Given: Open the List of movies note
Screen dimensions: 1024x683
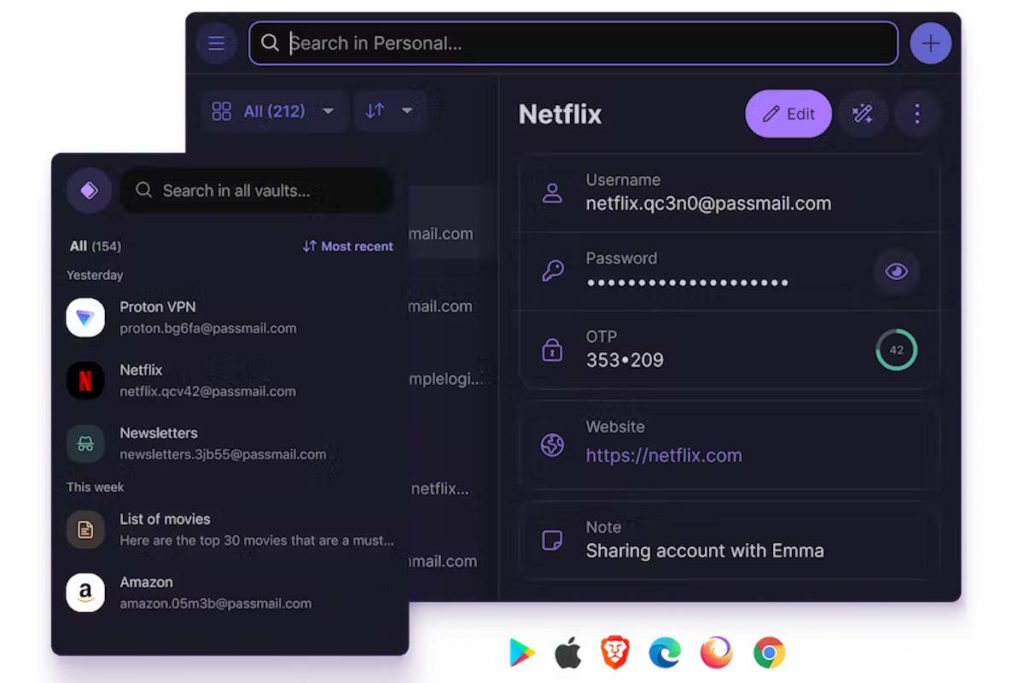Looking at the screenshot, I should pyautogui.click(x=230, y=530).
